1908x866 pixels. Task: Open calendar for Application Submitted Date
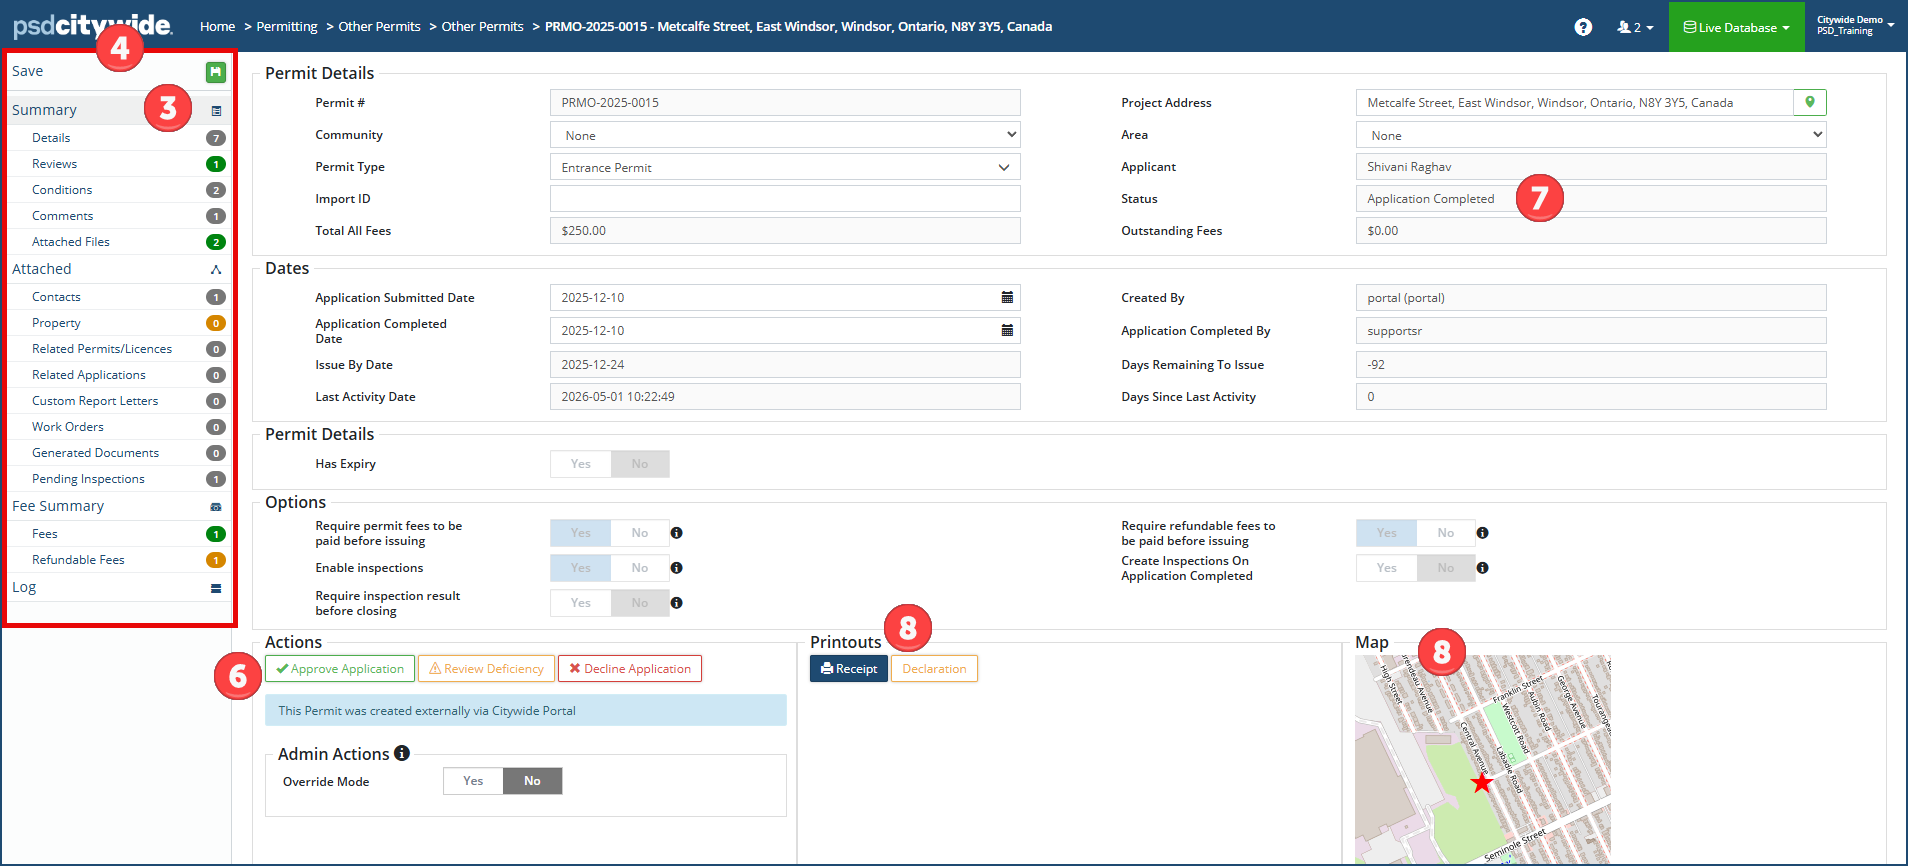1007,297
